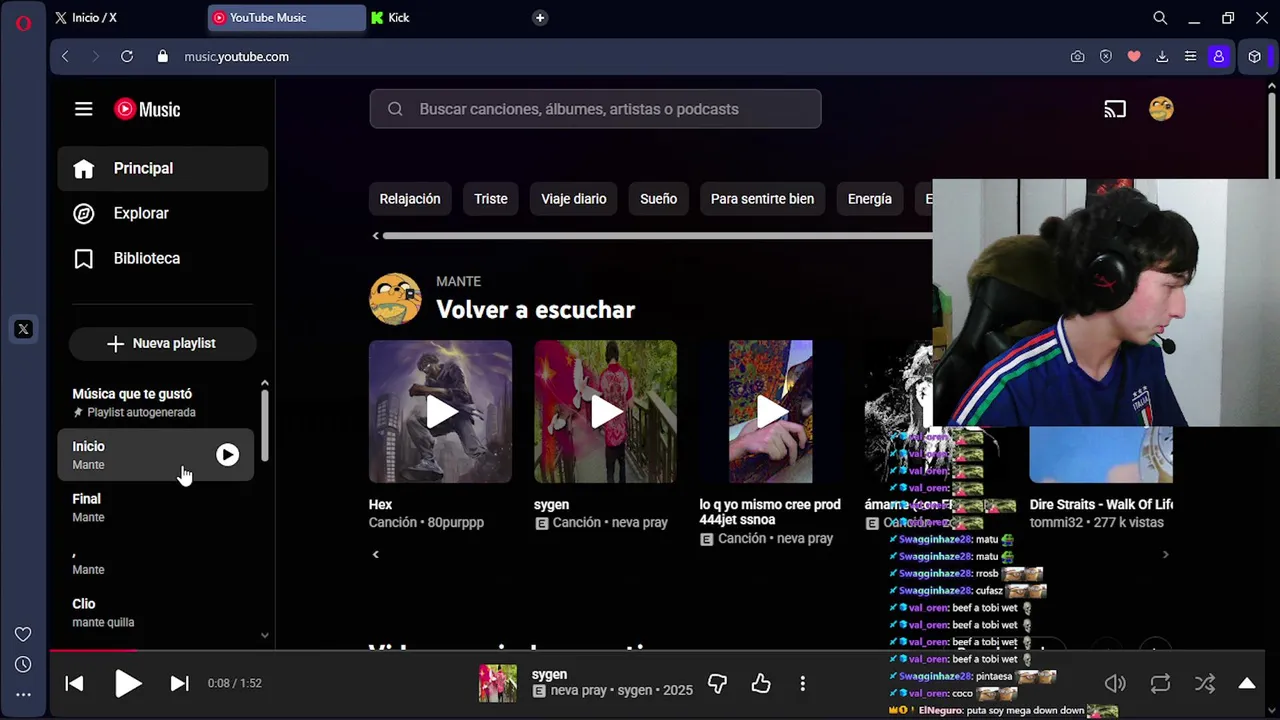
Task: Open Opera sidebar three-dot settings
Action: coord(23,695)
